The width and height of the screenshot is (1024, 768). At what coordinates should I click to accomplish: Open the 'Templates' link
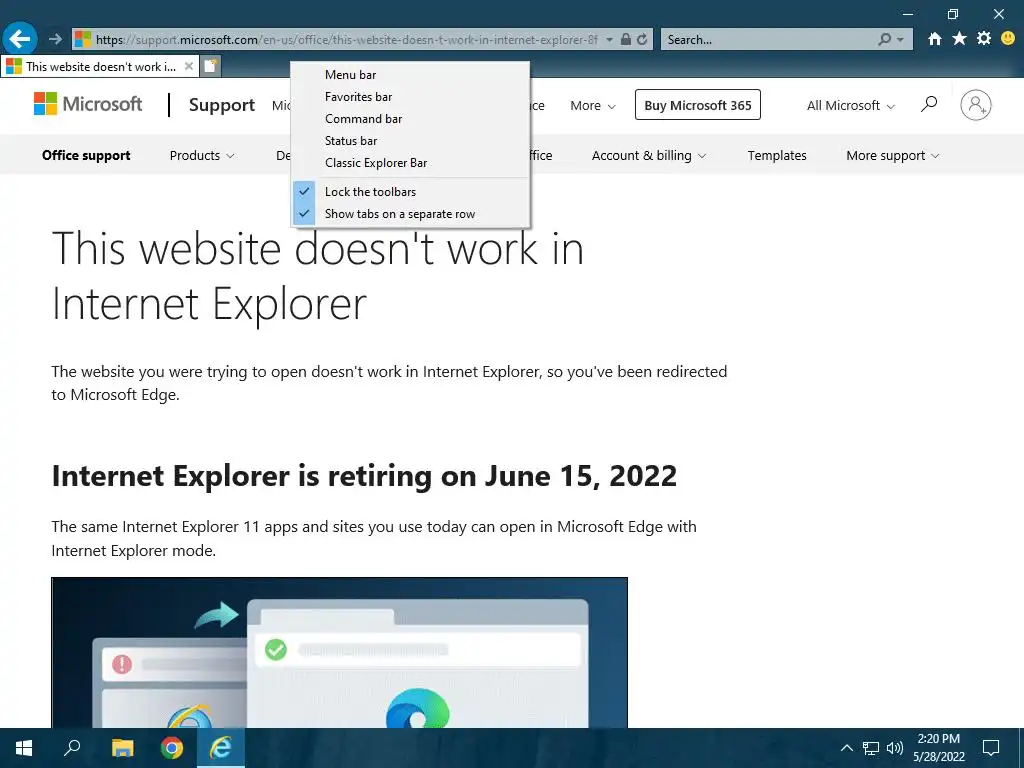click(x=776, y=155)
